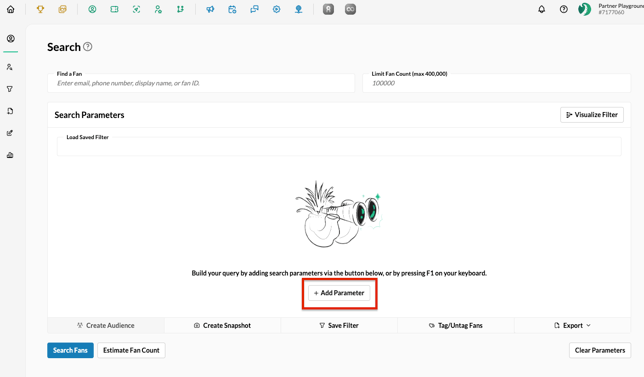Open the sidebar document export icon
The image size is (644, 377).
coord(10,111)
